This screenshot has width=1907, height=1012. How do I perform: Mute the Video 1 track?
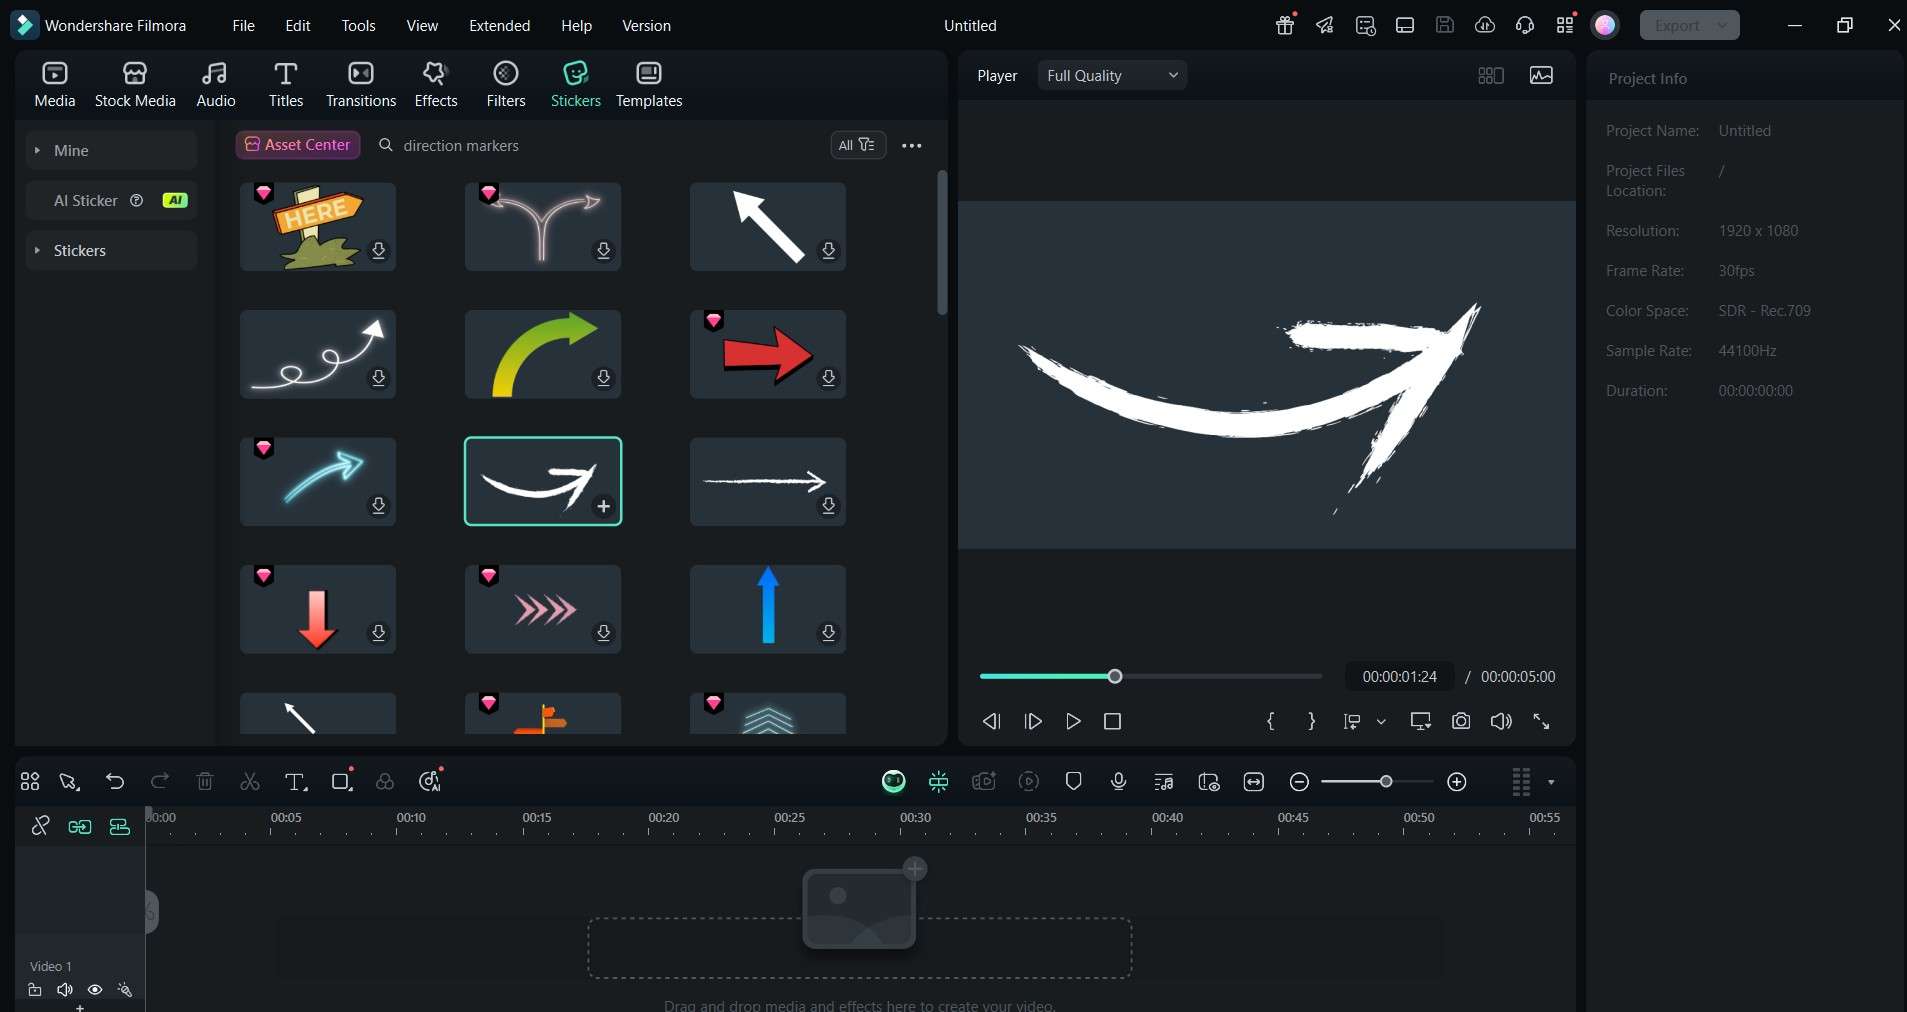(65, 990)
